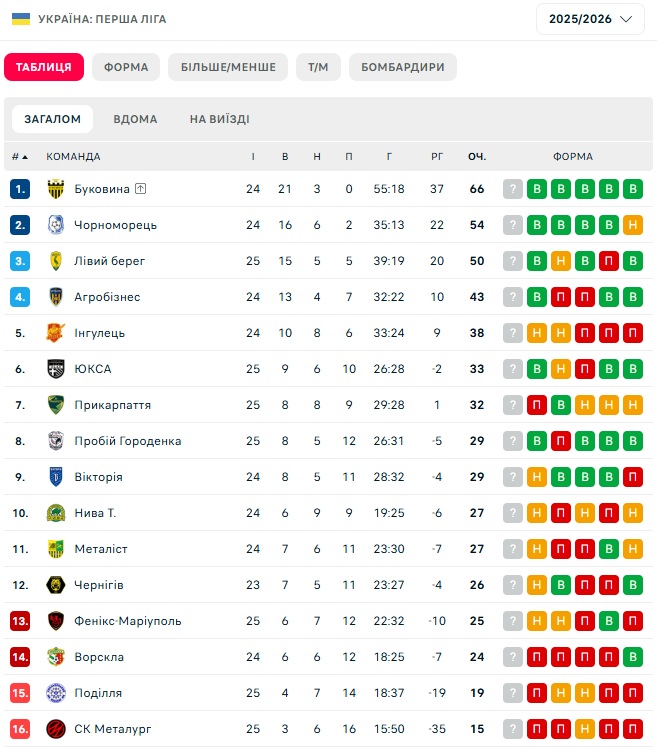Click the promotion arrow icon beside Буковина
The height and width of the screenshot is (747, 657).
[141, 189]
